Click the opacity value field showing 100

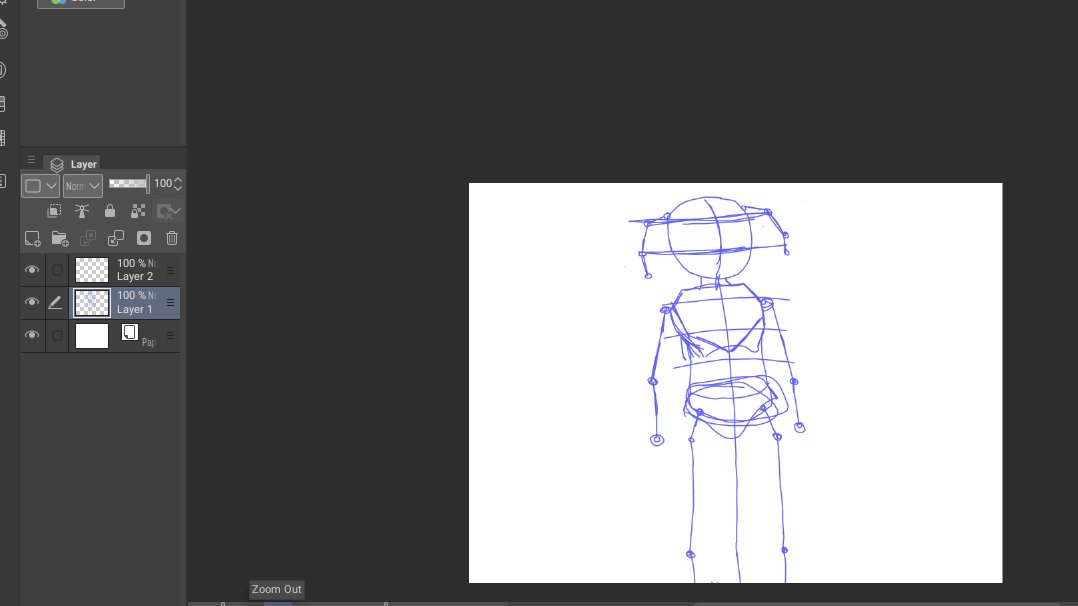tap(162, 184)
